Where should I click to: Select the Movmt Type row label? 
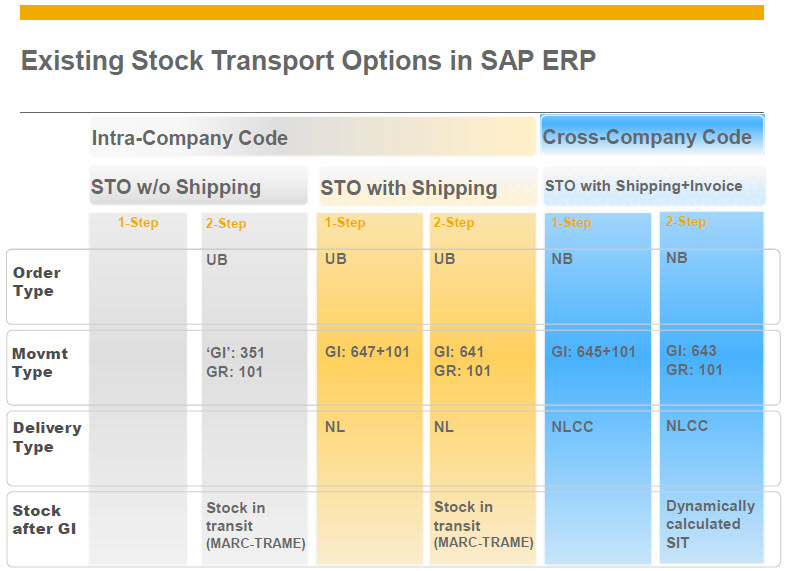pos(40,363)
